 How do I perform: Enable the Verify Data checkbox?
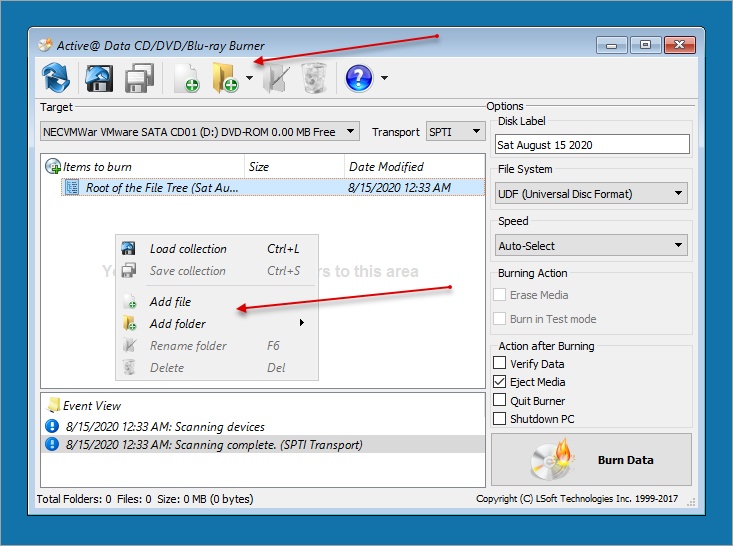499,363
